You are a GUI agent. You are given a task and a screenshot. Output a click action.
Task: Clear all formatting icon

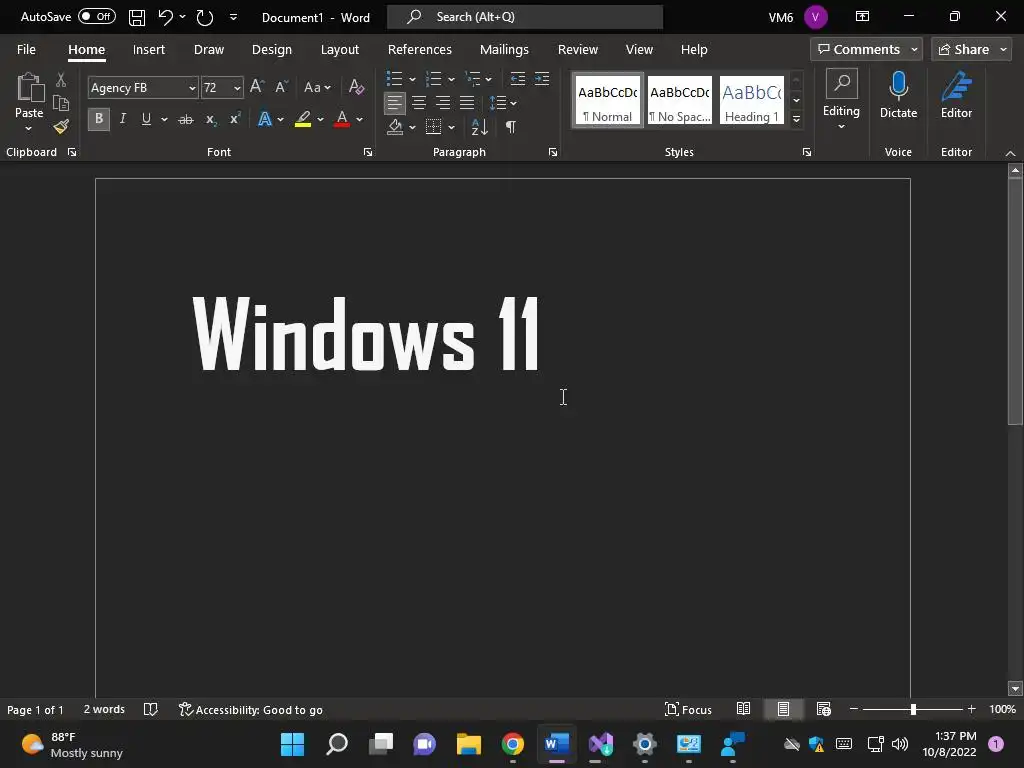click(357, 87)
